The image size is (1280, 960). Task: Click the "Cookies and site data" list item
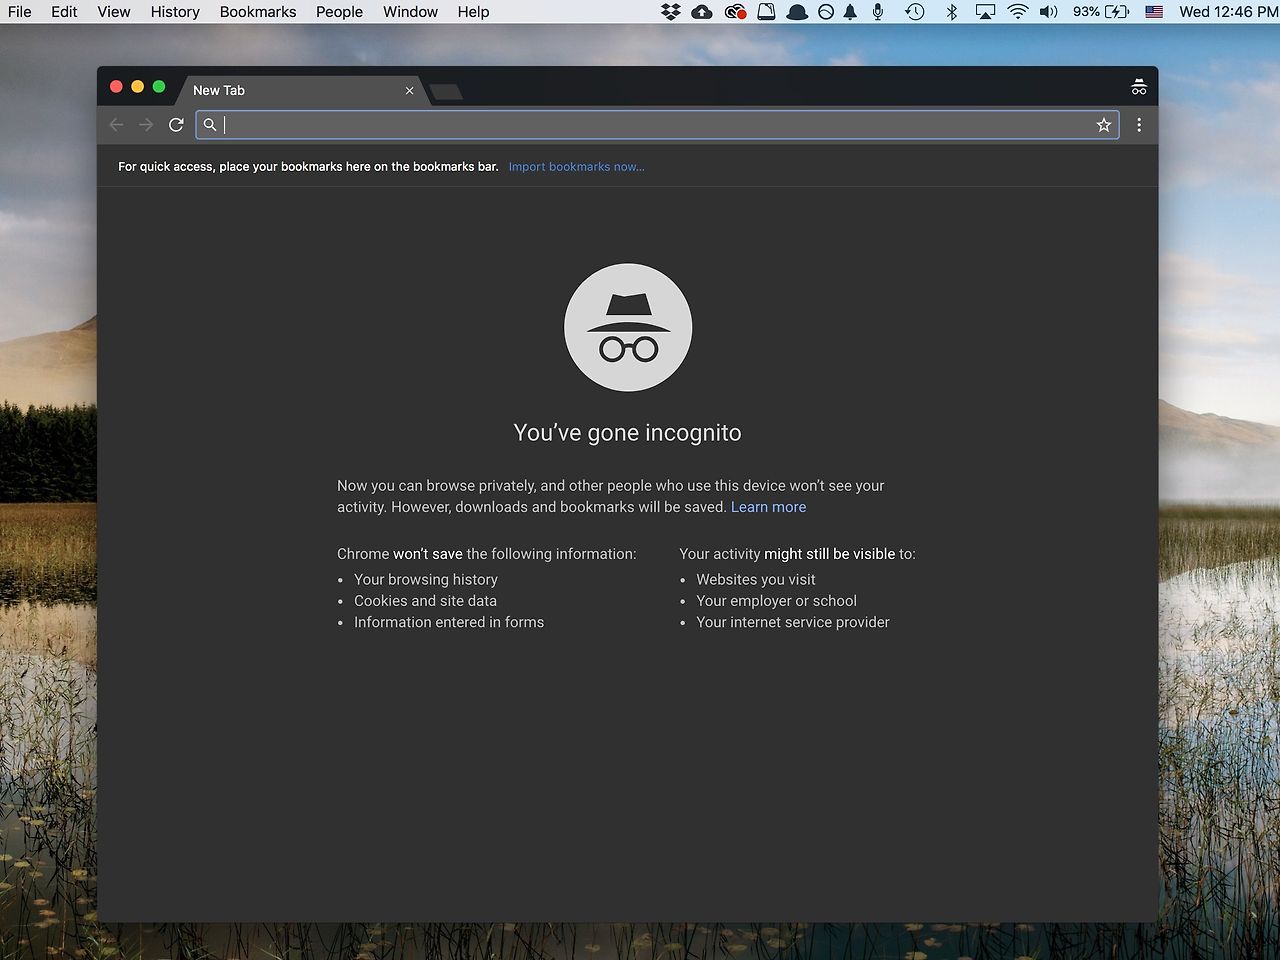tap(425, 601)
